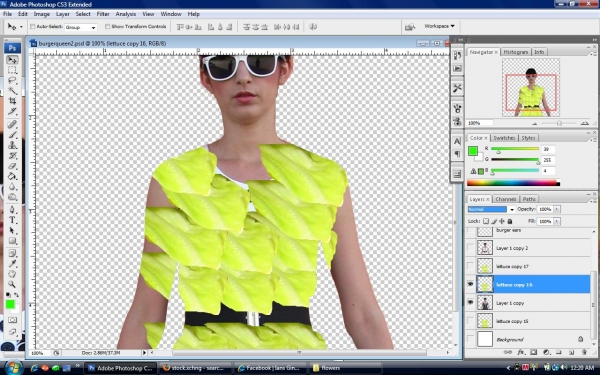Hide the Layer 1 copy layer

click(x=470, y=302)
